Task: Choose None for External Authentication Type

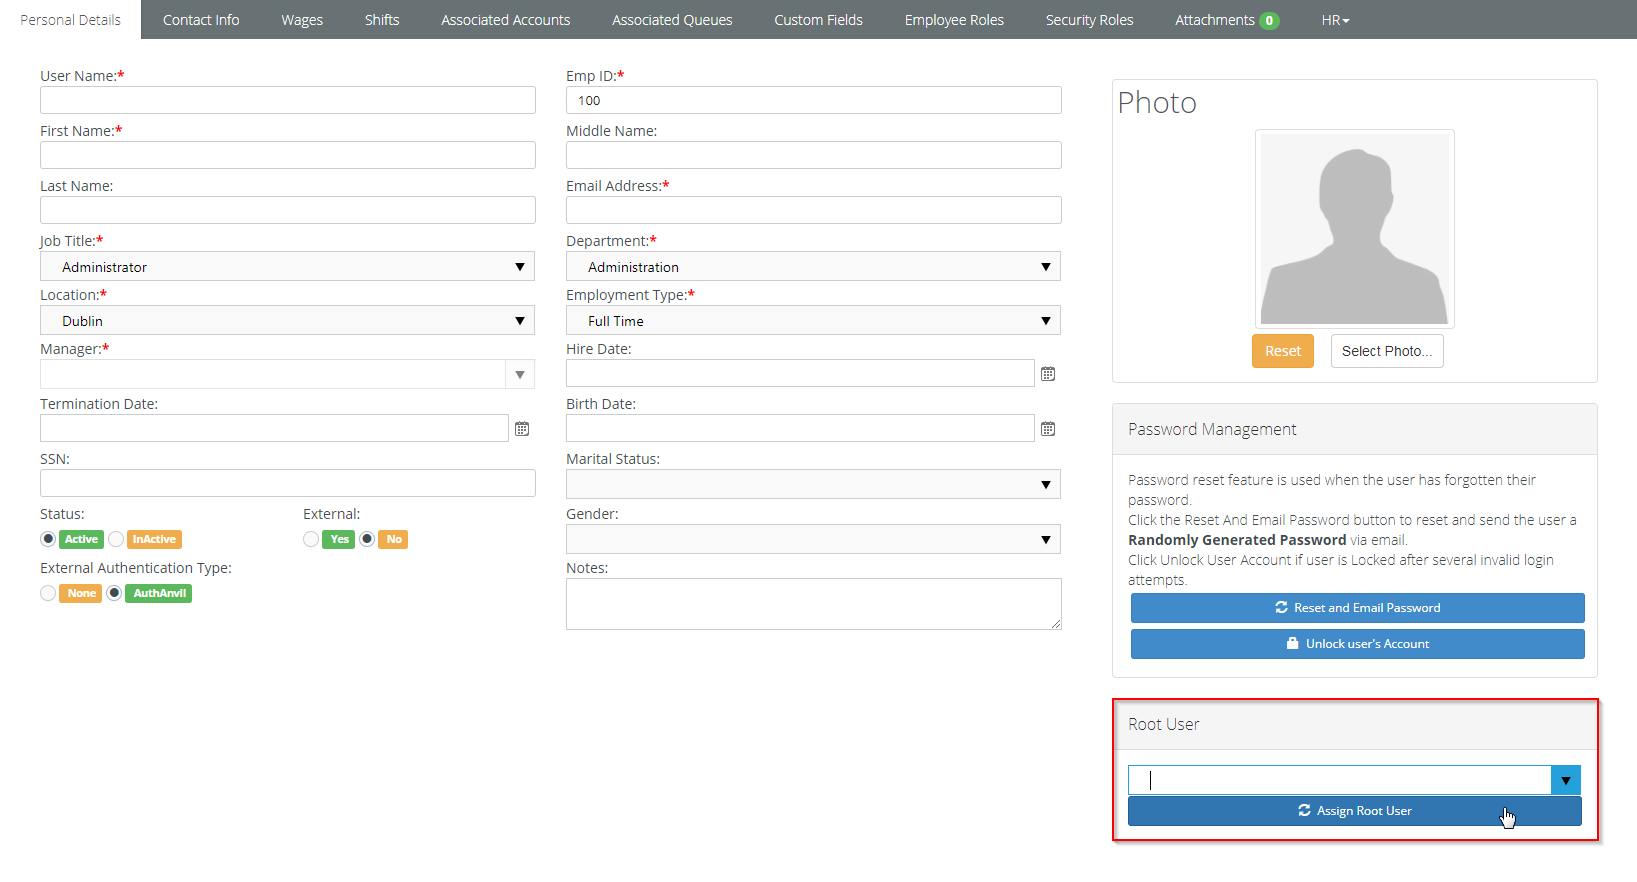Action: [x=48, y=593]
